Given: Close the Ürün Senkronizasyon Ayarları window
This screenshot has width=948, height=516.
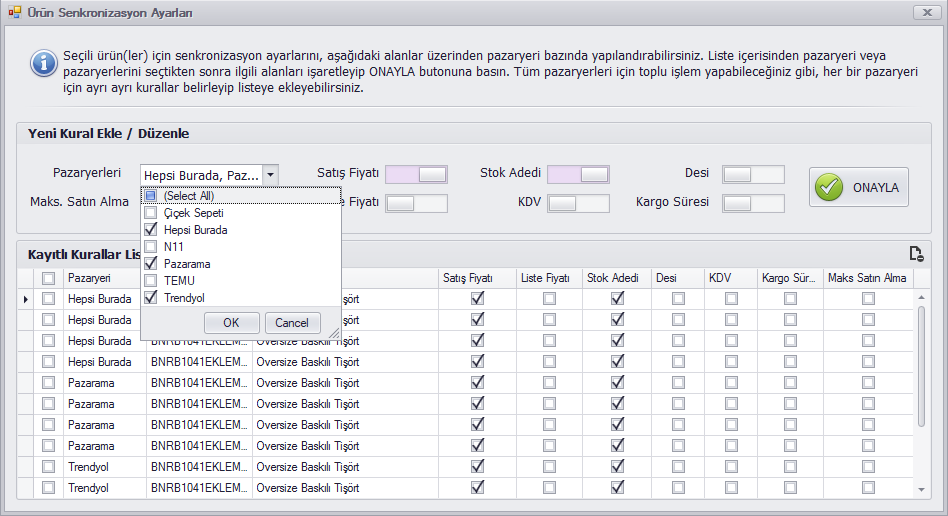Looking at the screenshot, I should click(927, 12).
